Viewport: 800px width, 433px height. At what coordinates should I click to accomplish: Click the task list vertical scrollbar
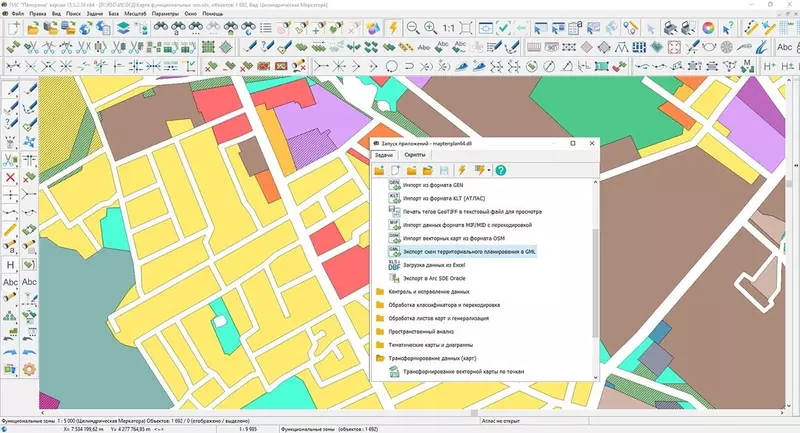tap(596, 280)
